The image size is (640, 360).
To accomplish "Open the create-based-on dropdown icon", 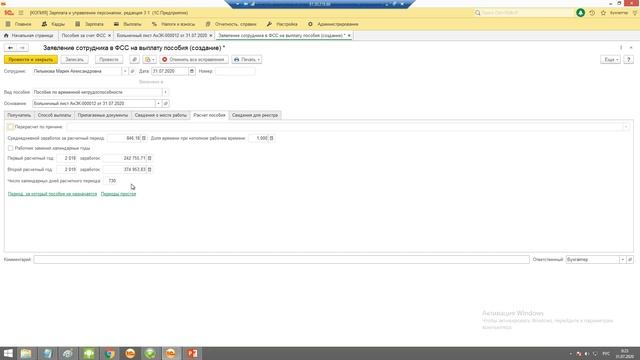I will pos(149,60).
